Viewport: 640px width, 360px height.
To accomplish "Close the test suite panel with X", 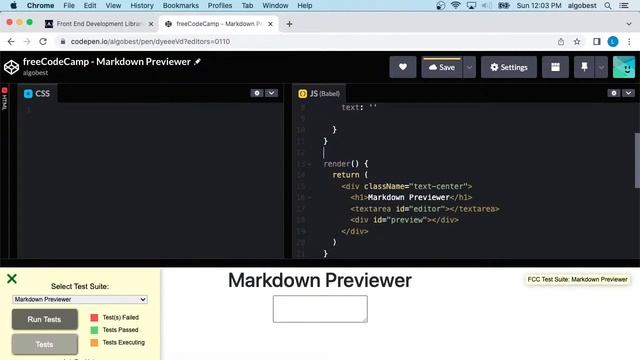I will [12, 279].
